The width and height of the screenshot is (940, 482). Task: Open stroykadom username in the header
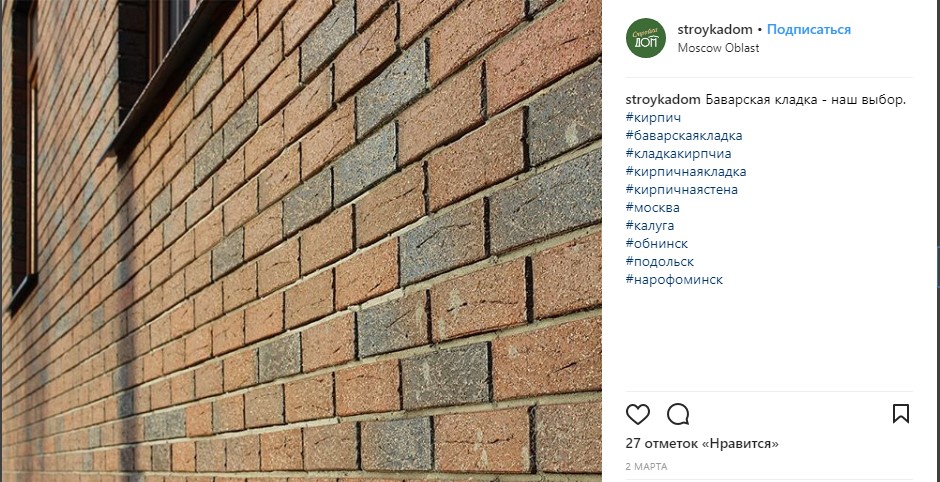716,29
